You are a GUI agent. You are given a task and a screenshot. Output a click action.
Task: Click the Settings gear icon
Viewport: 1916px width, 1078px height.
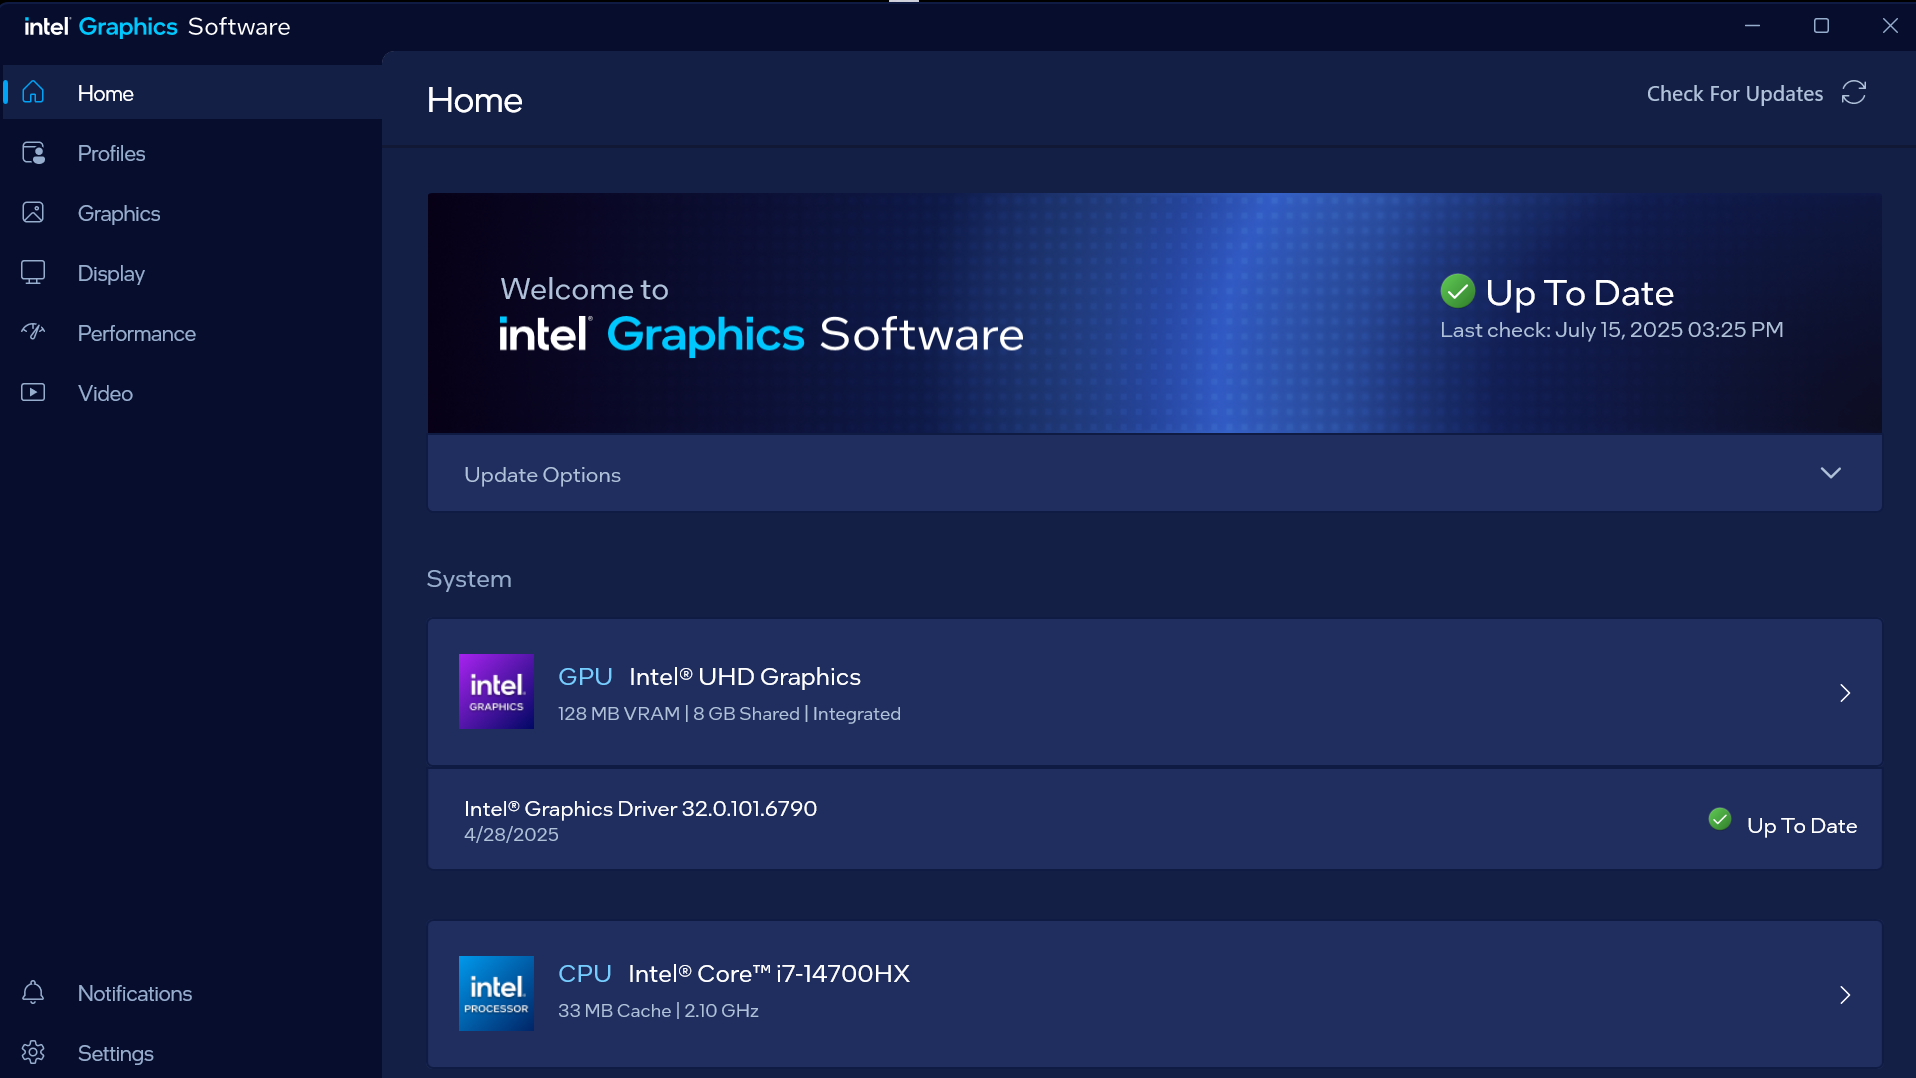33,1053
